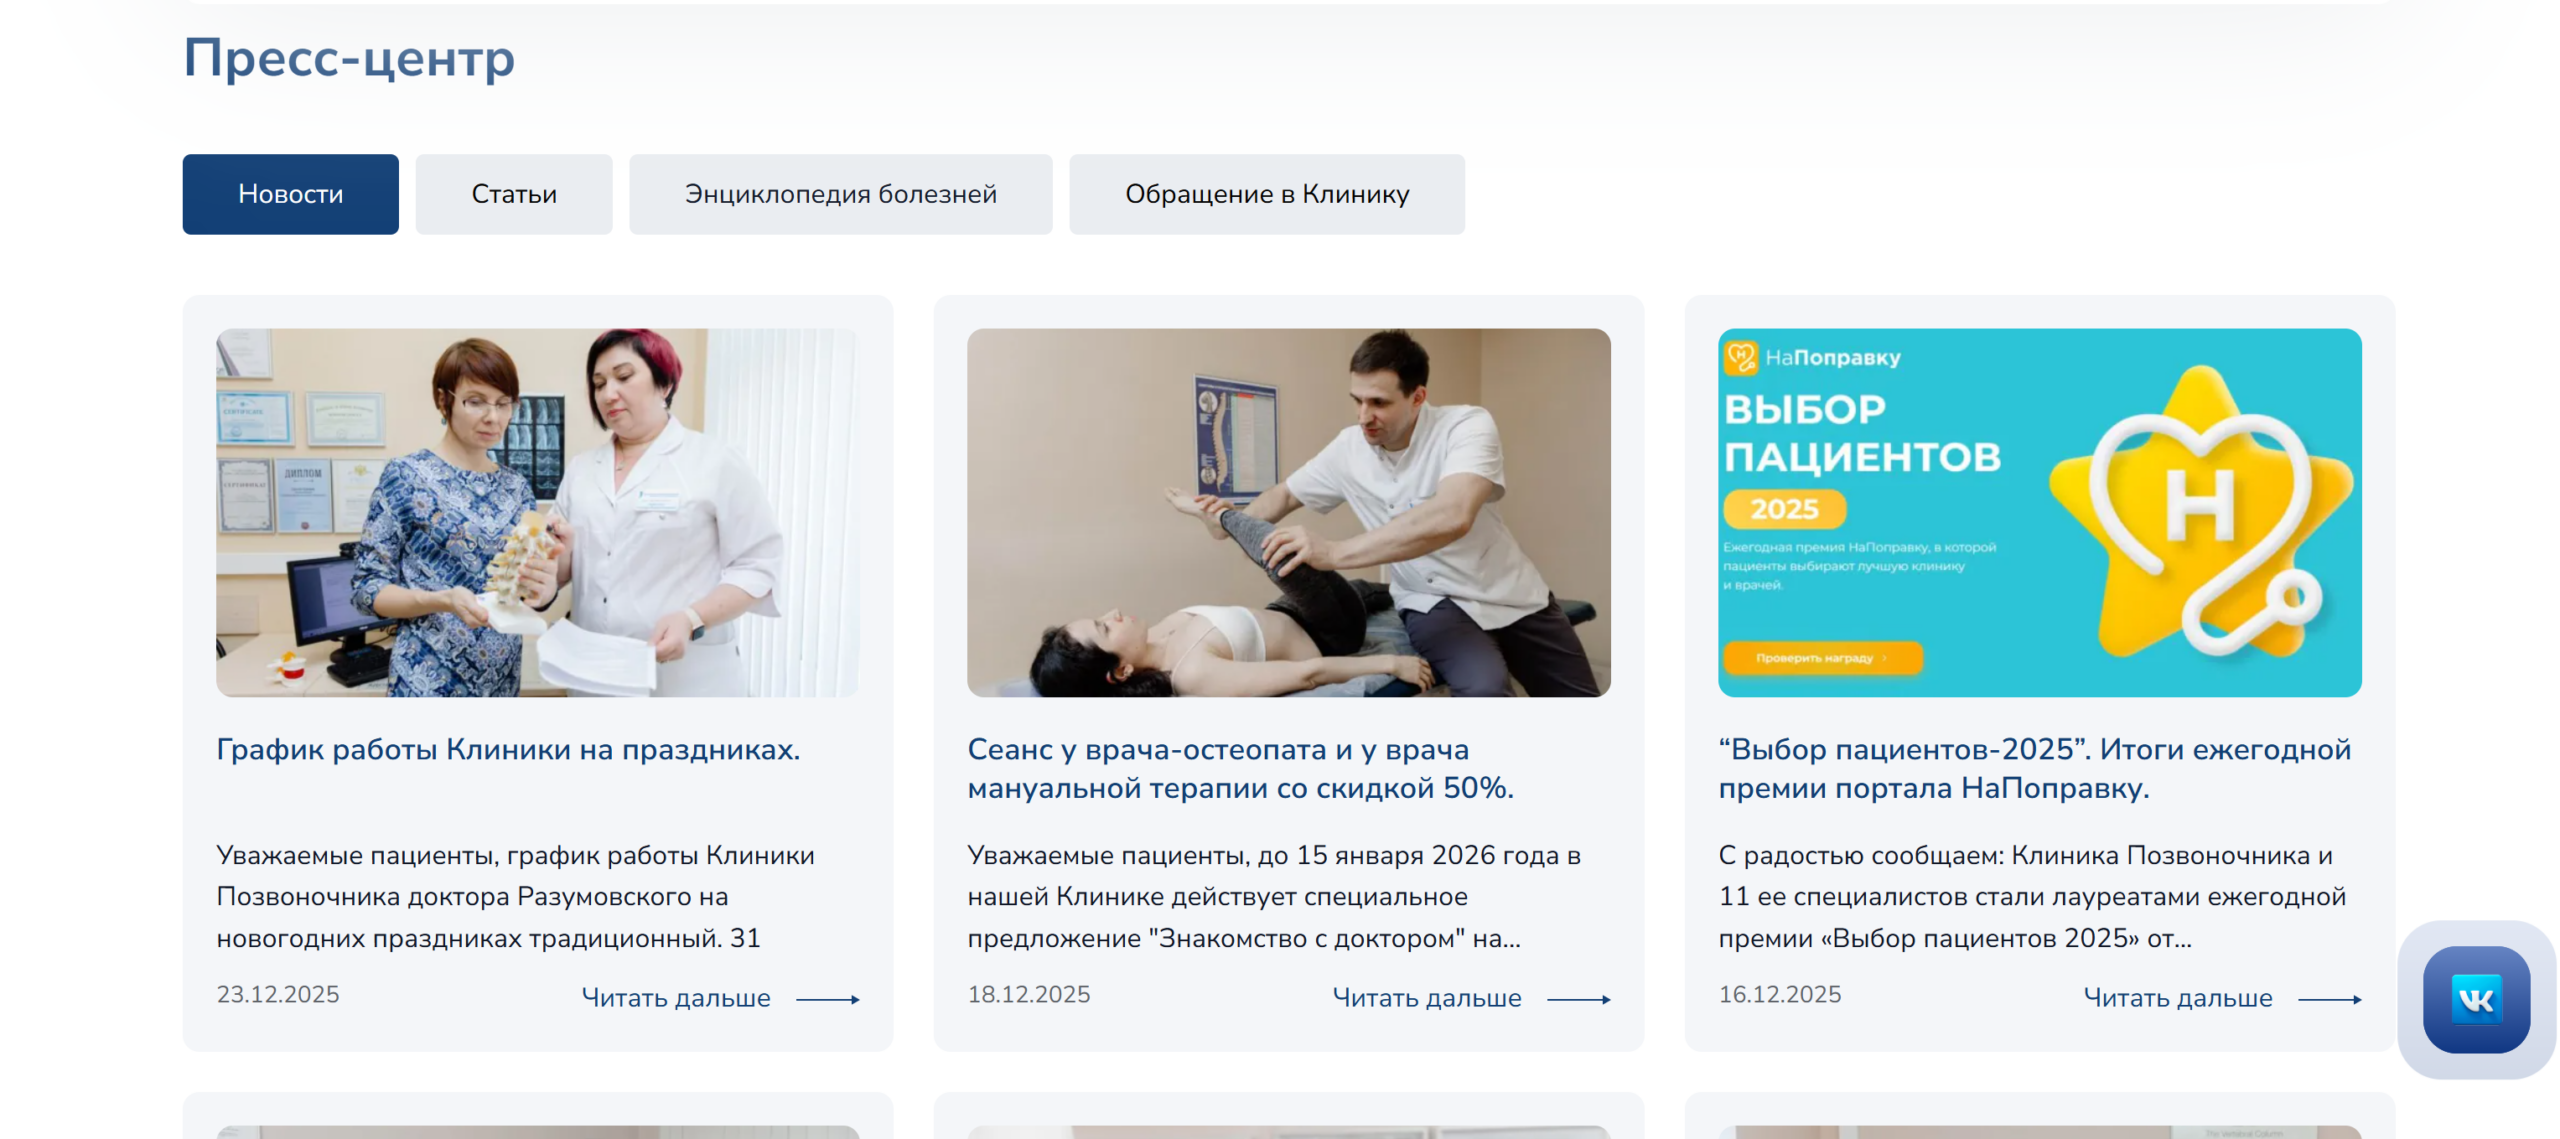Click arrow icon on Выбор пациентов card

click(x=2328, y=999)
